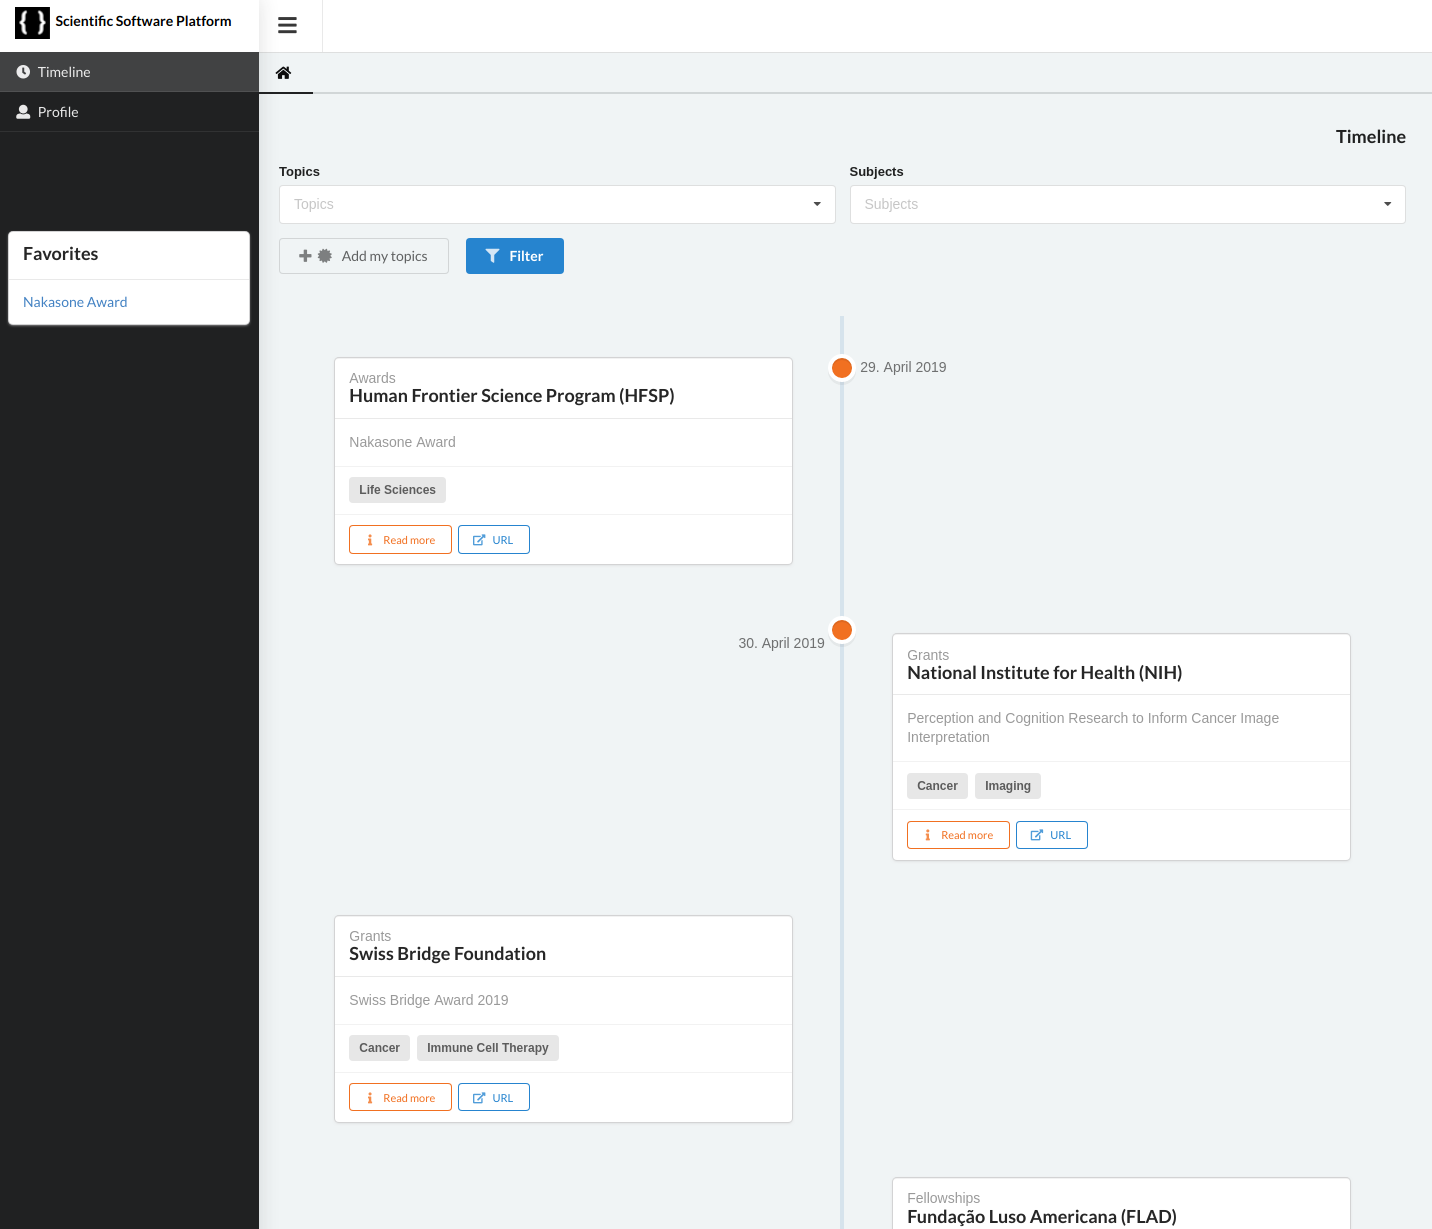Read more about National Institute for Health
Viewport: 1432px width, 1229px height.
pos(958,835)
